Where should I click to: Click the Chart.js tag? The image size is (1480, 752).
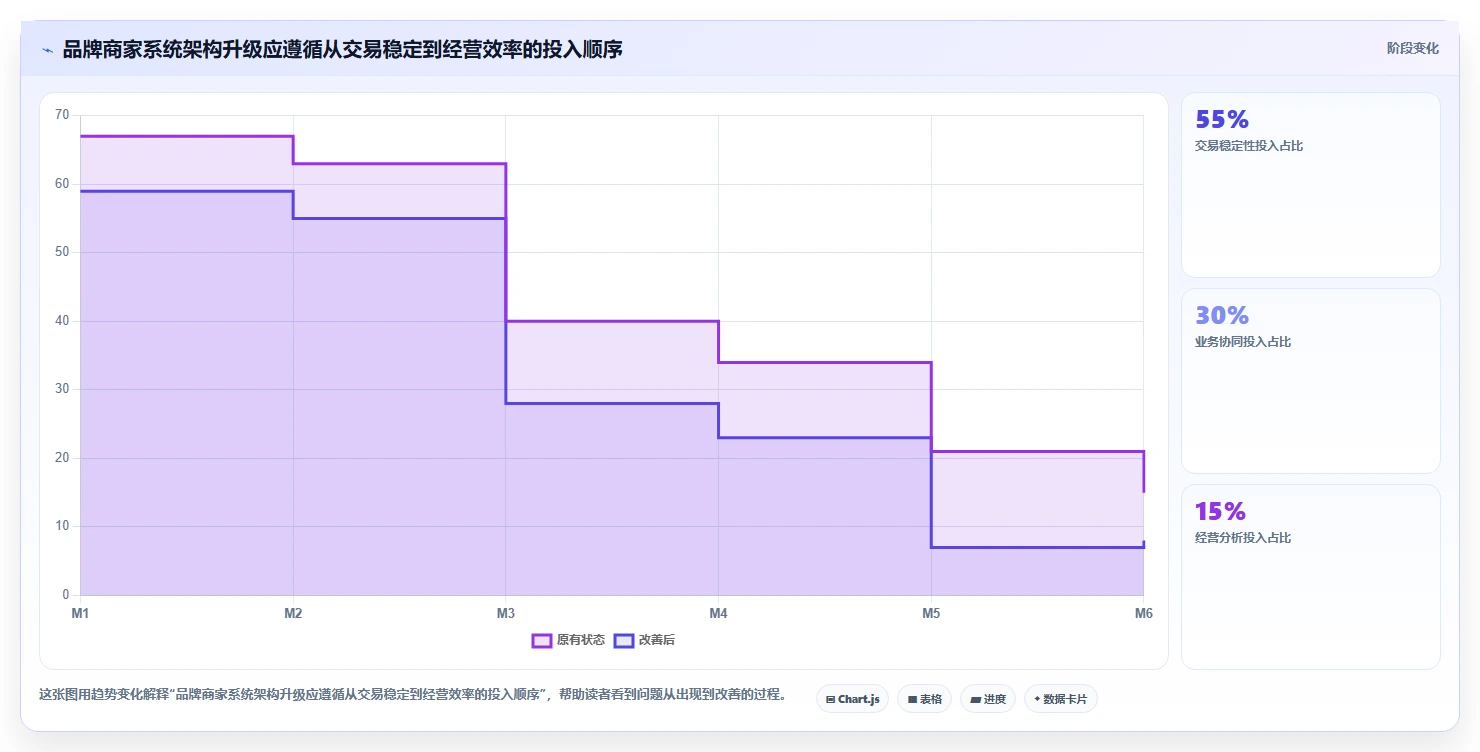(853, 699)
